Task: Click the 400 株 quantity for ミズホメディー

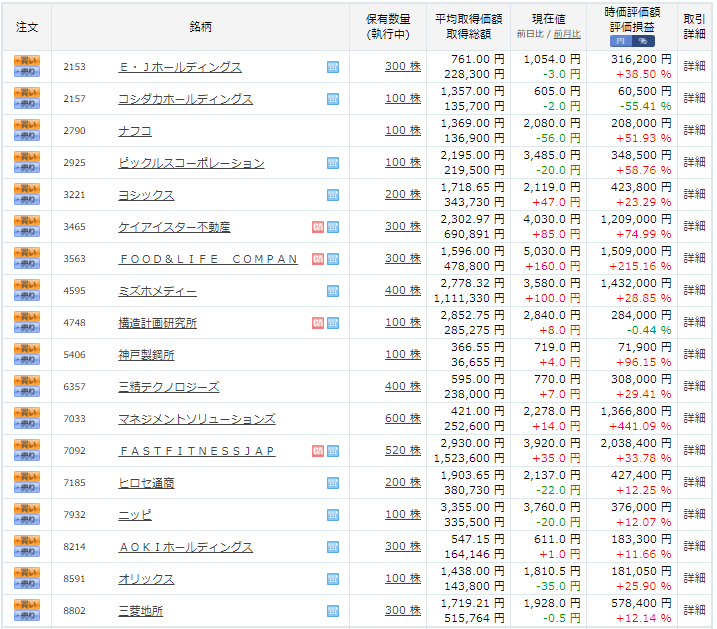Action: 403,290
